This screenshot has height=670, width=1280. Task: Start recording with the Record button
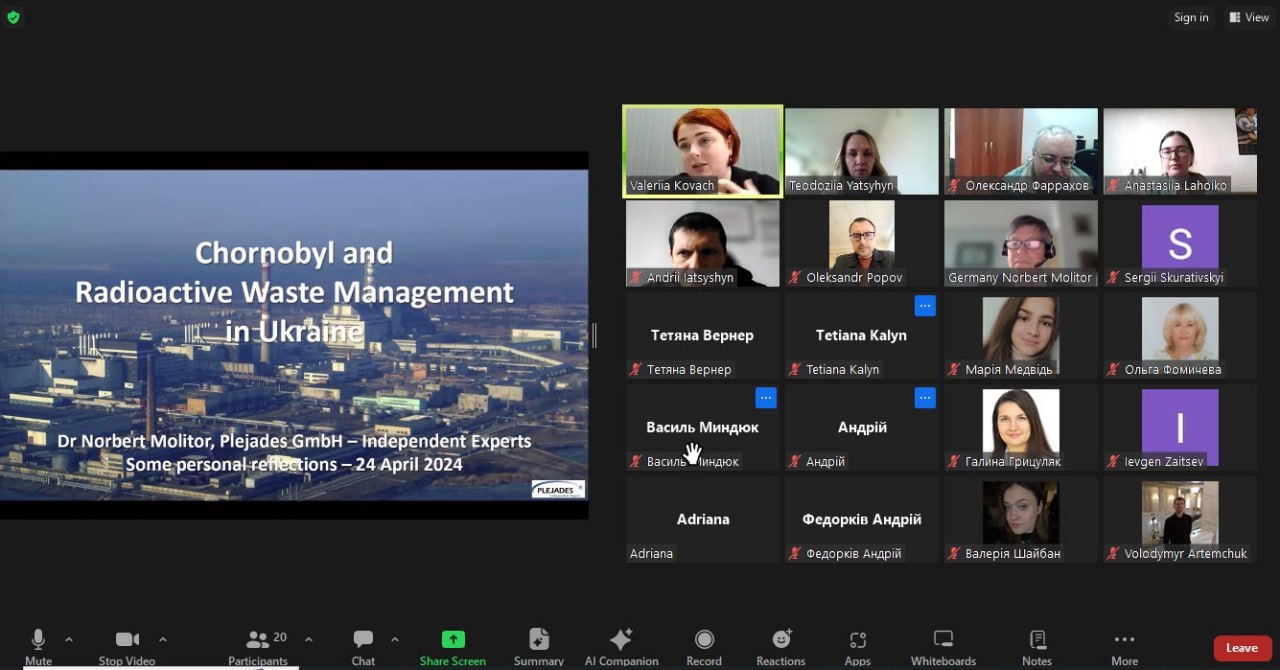pos(704,640)
